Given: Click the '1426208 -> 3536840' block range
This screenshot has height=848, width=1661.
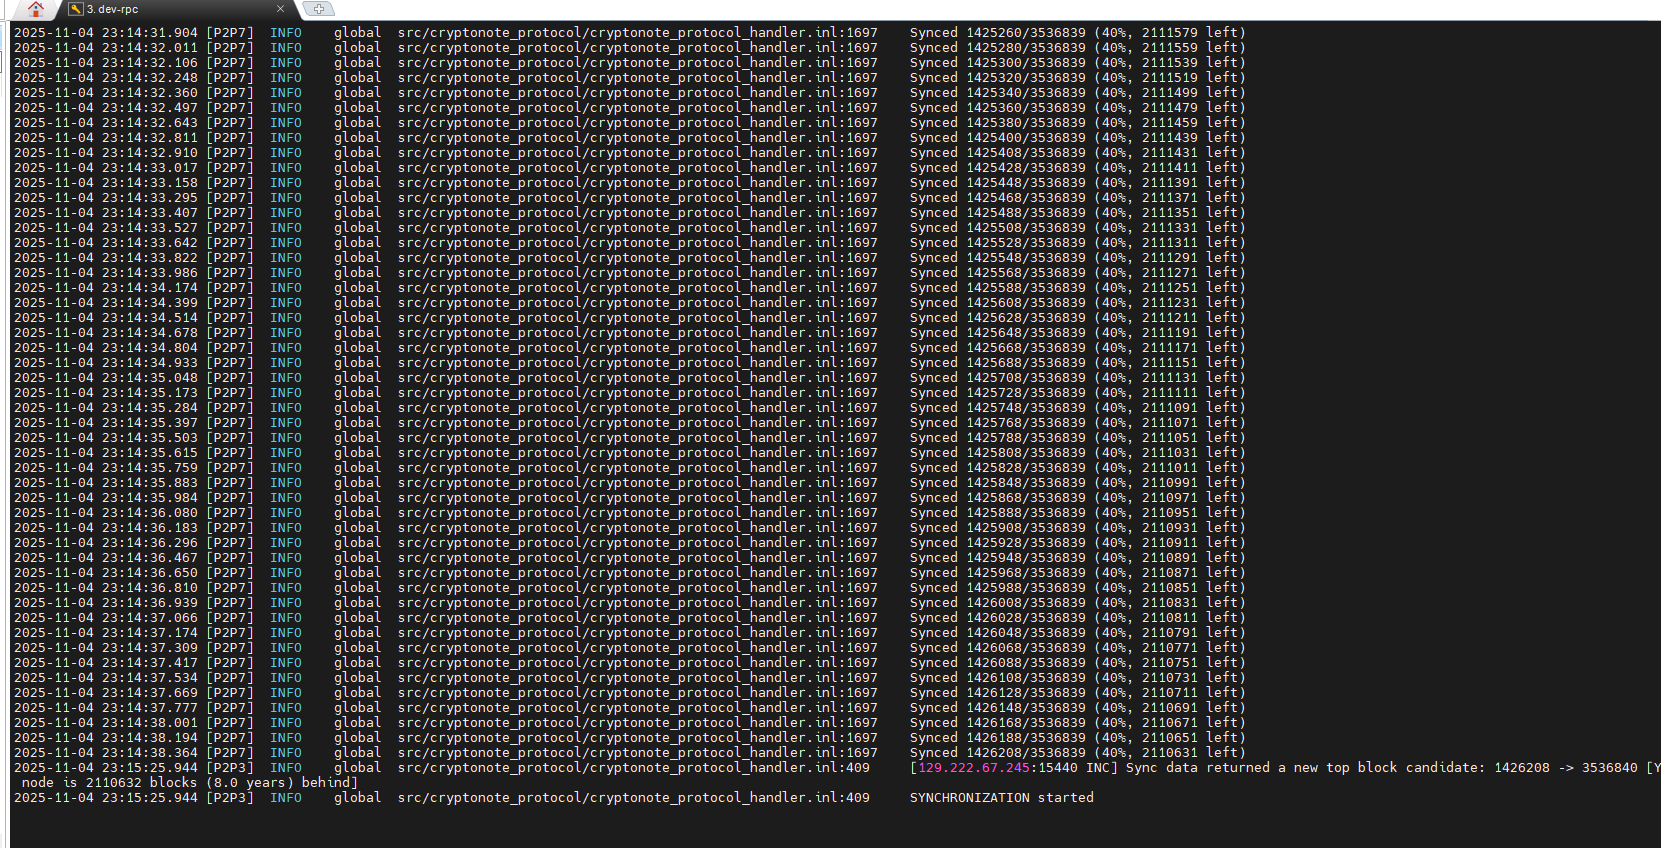Looking at the screenshot, I should point(1566,768).
